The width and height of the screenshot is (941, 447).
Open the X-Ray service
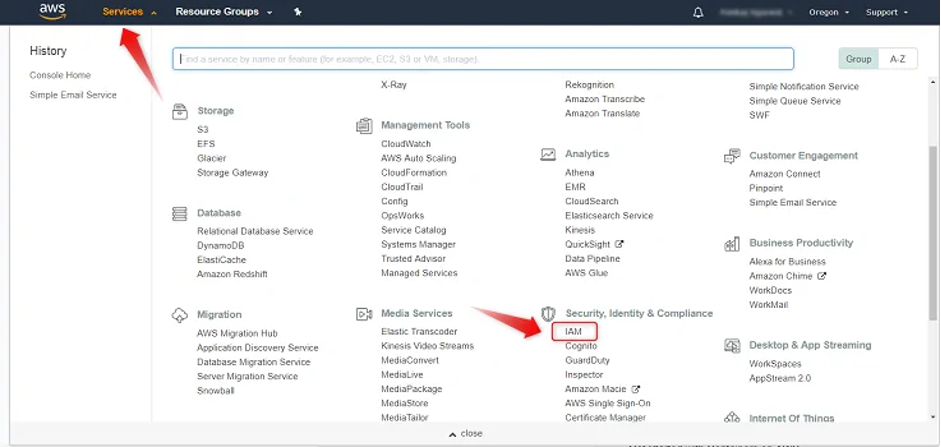click(394, 85)
